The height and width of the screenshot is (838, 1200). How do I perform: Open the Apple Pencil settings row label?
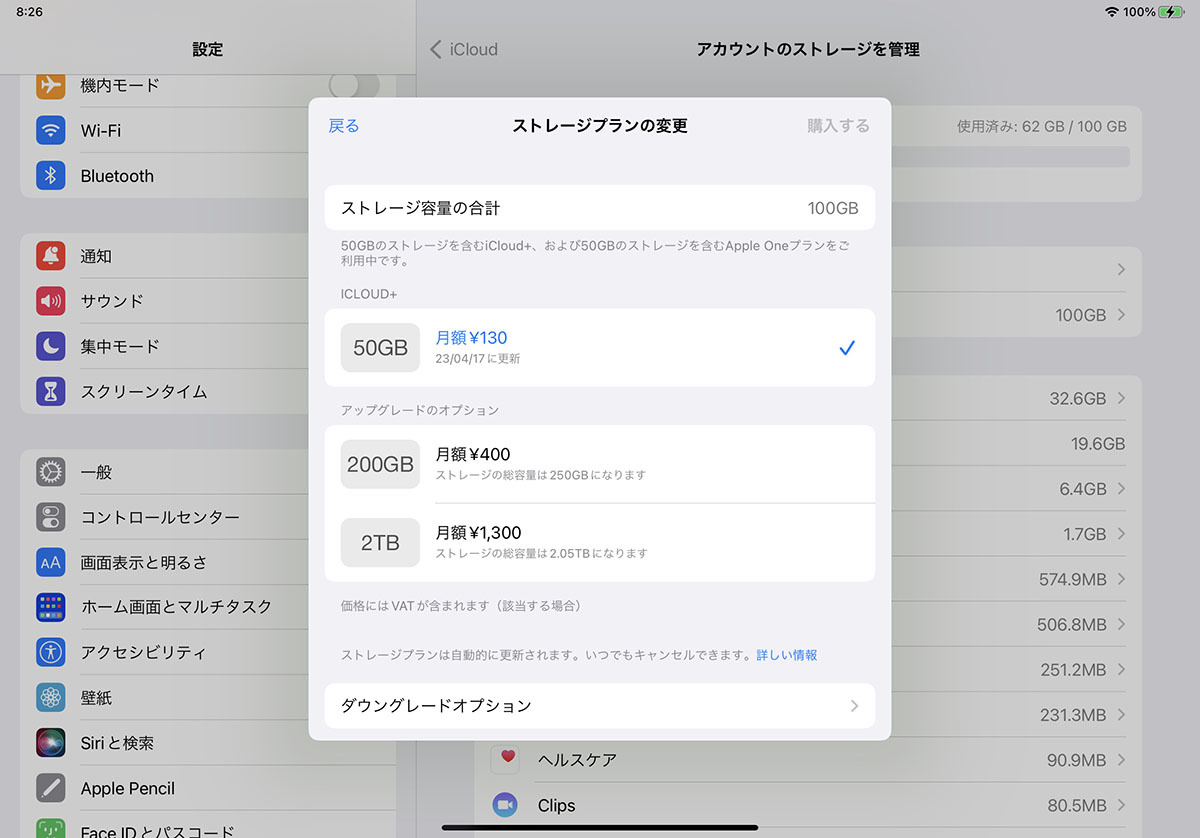click(x=128, y=788)
